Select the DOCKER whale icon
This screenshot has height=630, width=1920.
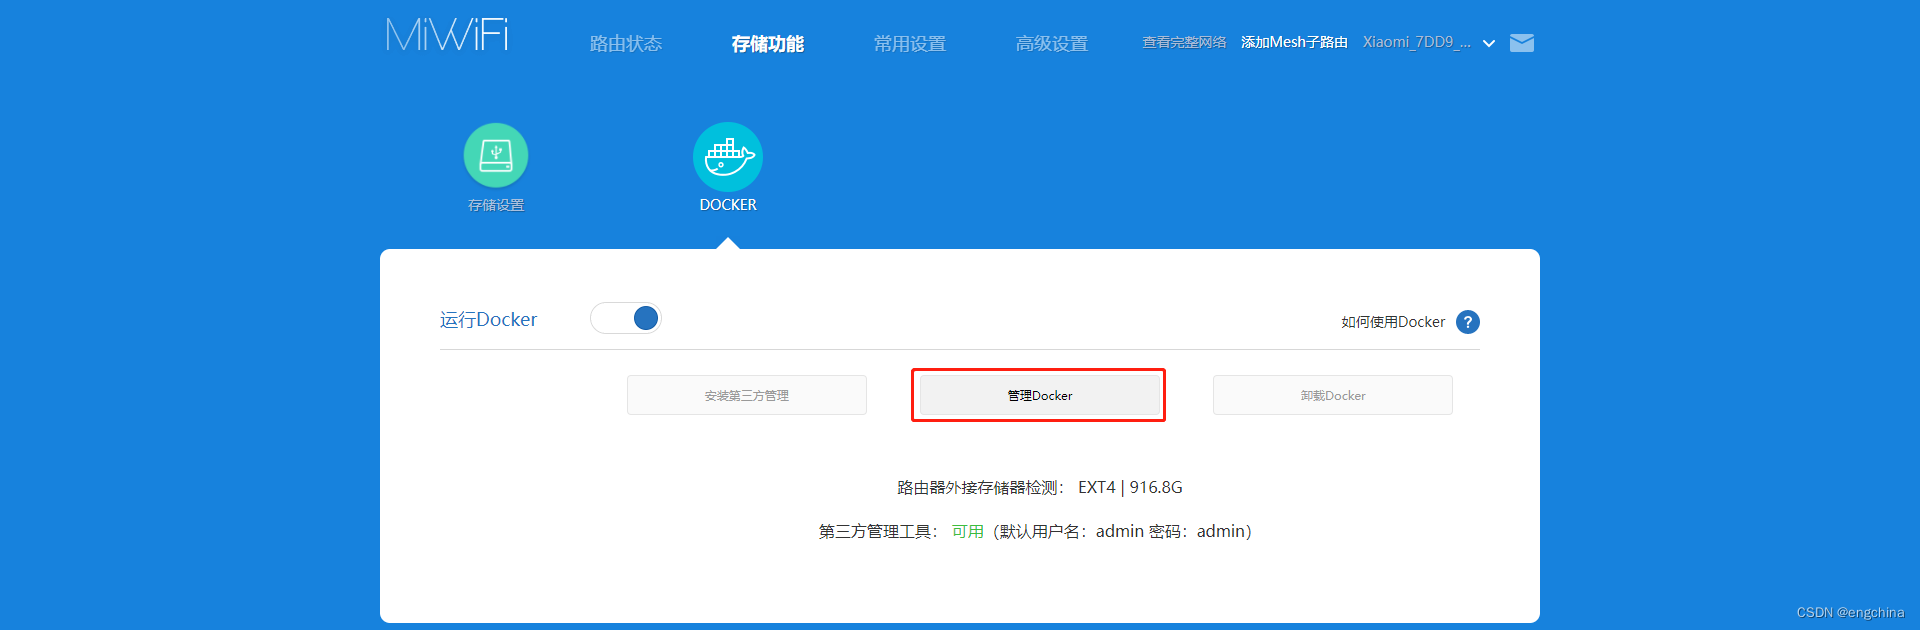728,157
